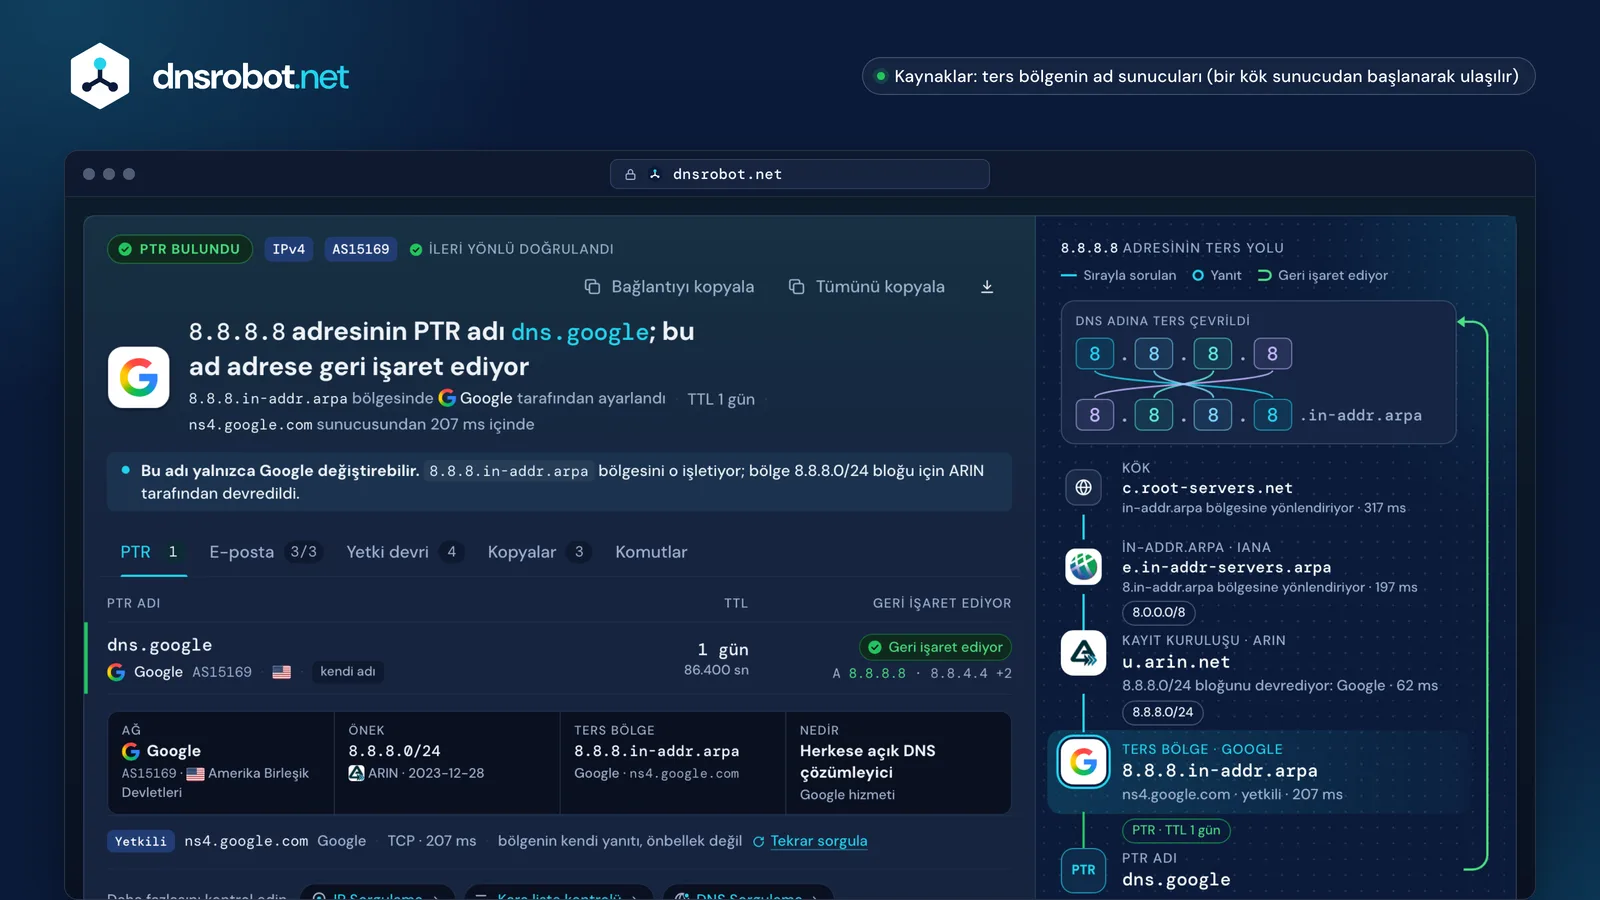Click the PTR ADI column header
The height and width of the screenshot is (900, 1600).
click(x=134, y=603)
